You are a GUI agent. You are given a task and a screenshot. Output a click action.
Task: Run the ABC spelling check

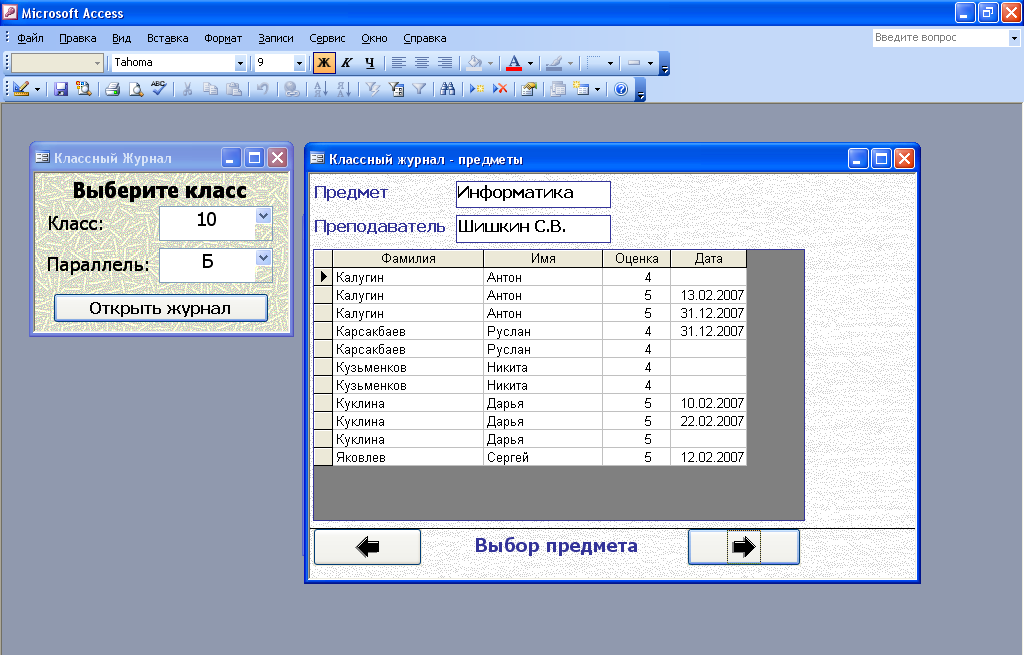pyautogui.click(x=159, y=89)
